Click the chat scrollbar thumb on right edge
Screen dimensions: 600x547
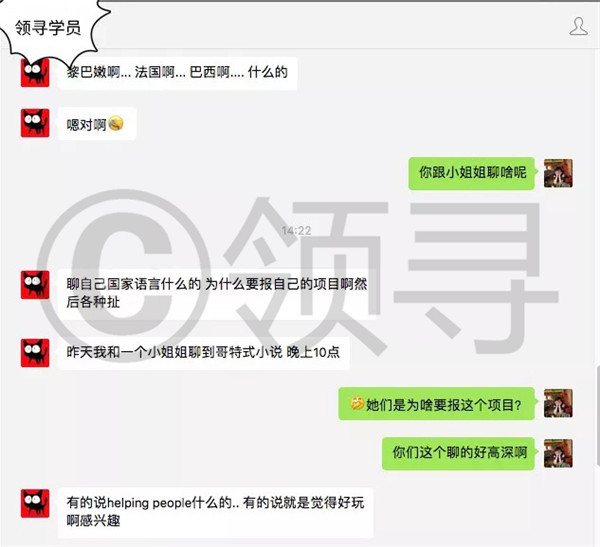[x=598, y=415]
